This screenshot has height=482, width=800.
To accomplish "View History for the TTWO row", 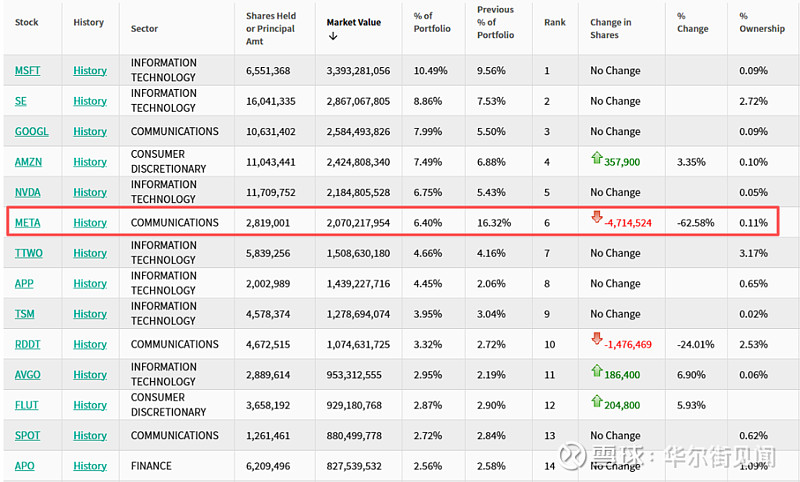I will click(90, 253).
